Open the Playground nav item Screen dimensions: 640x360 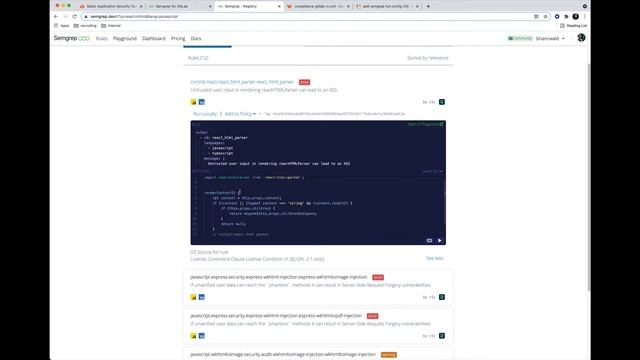pos(124,38)
